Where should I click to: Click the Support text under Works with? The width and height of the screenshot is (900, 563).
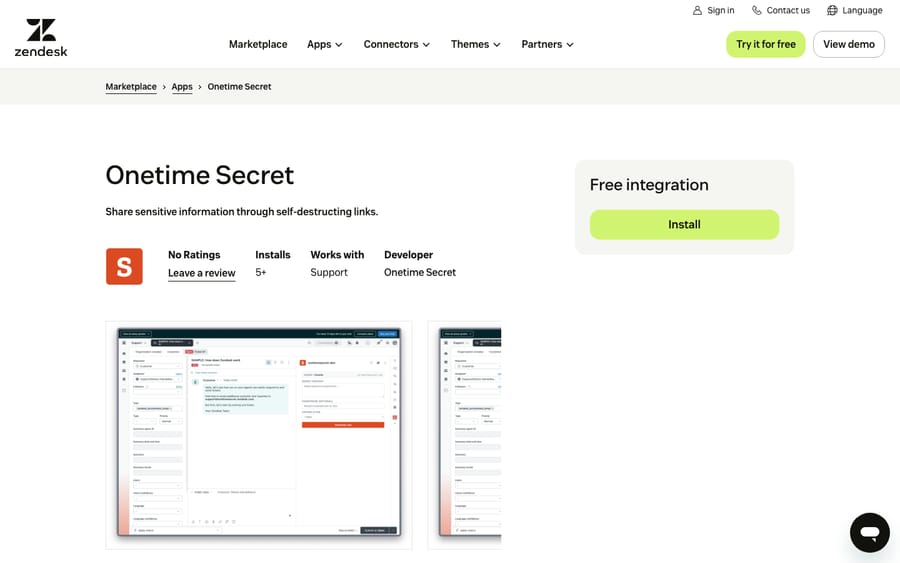329,273
